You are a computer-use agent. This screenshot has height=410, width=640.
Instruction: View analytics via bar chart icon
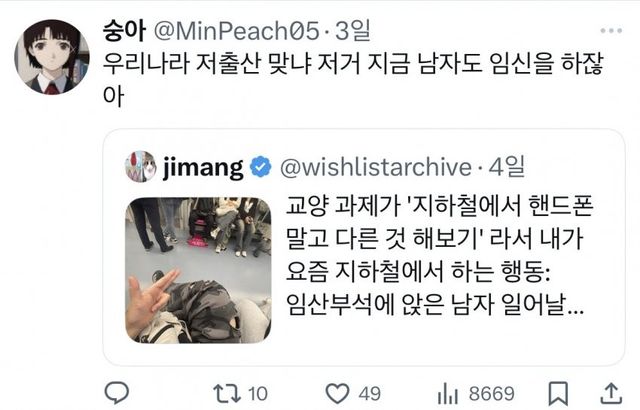pos(448,394)
